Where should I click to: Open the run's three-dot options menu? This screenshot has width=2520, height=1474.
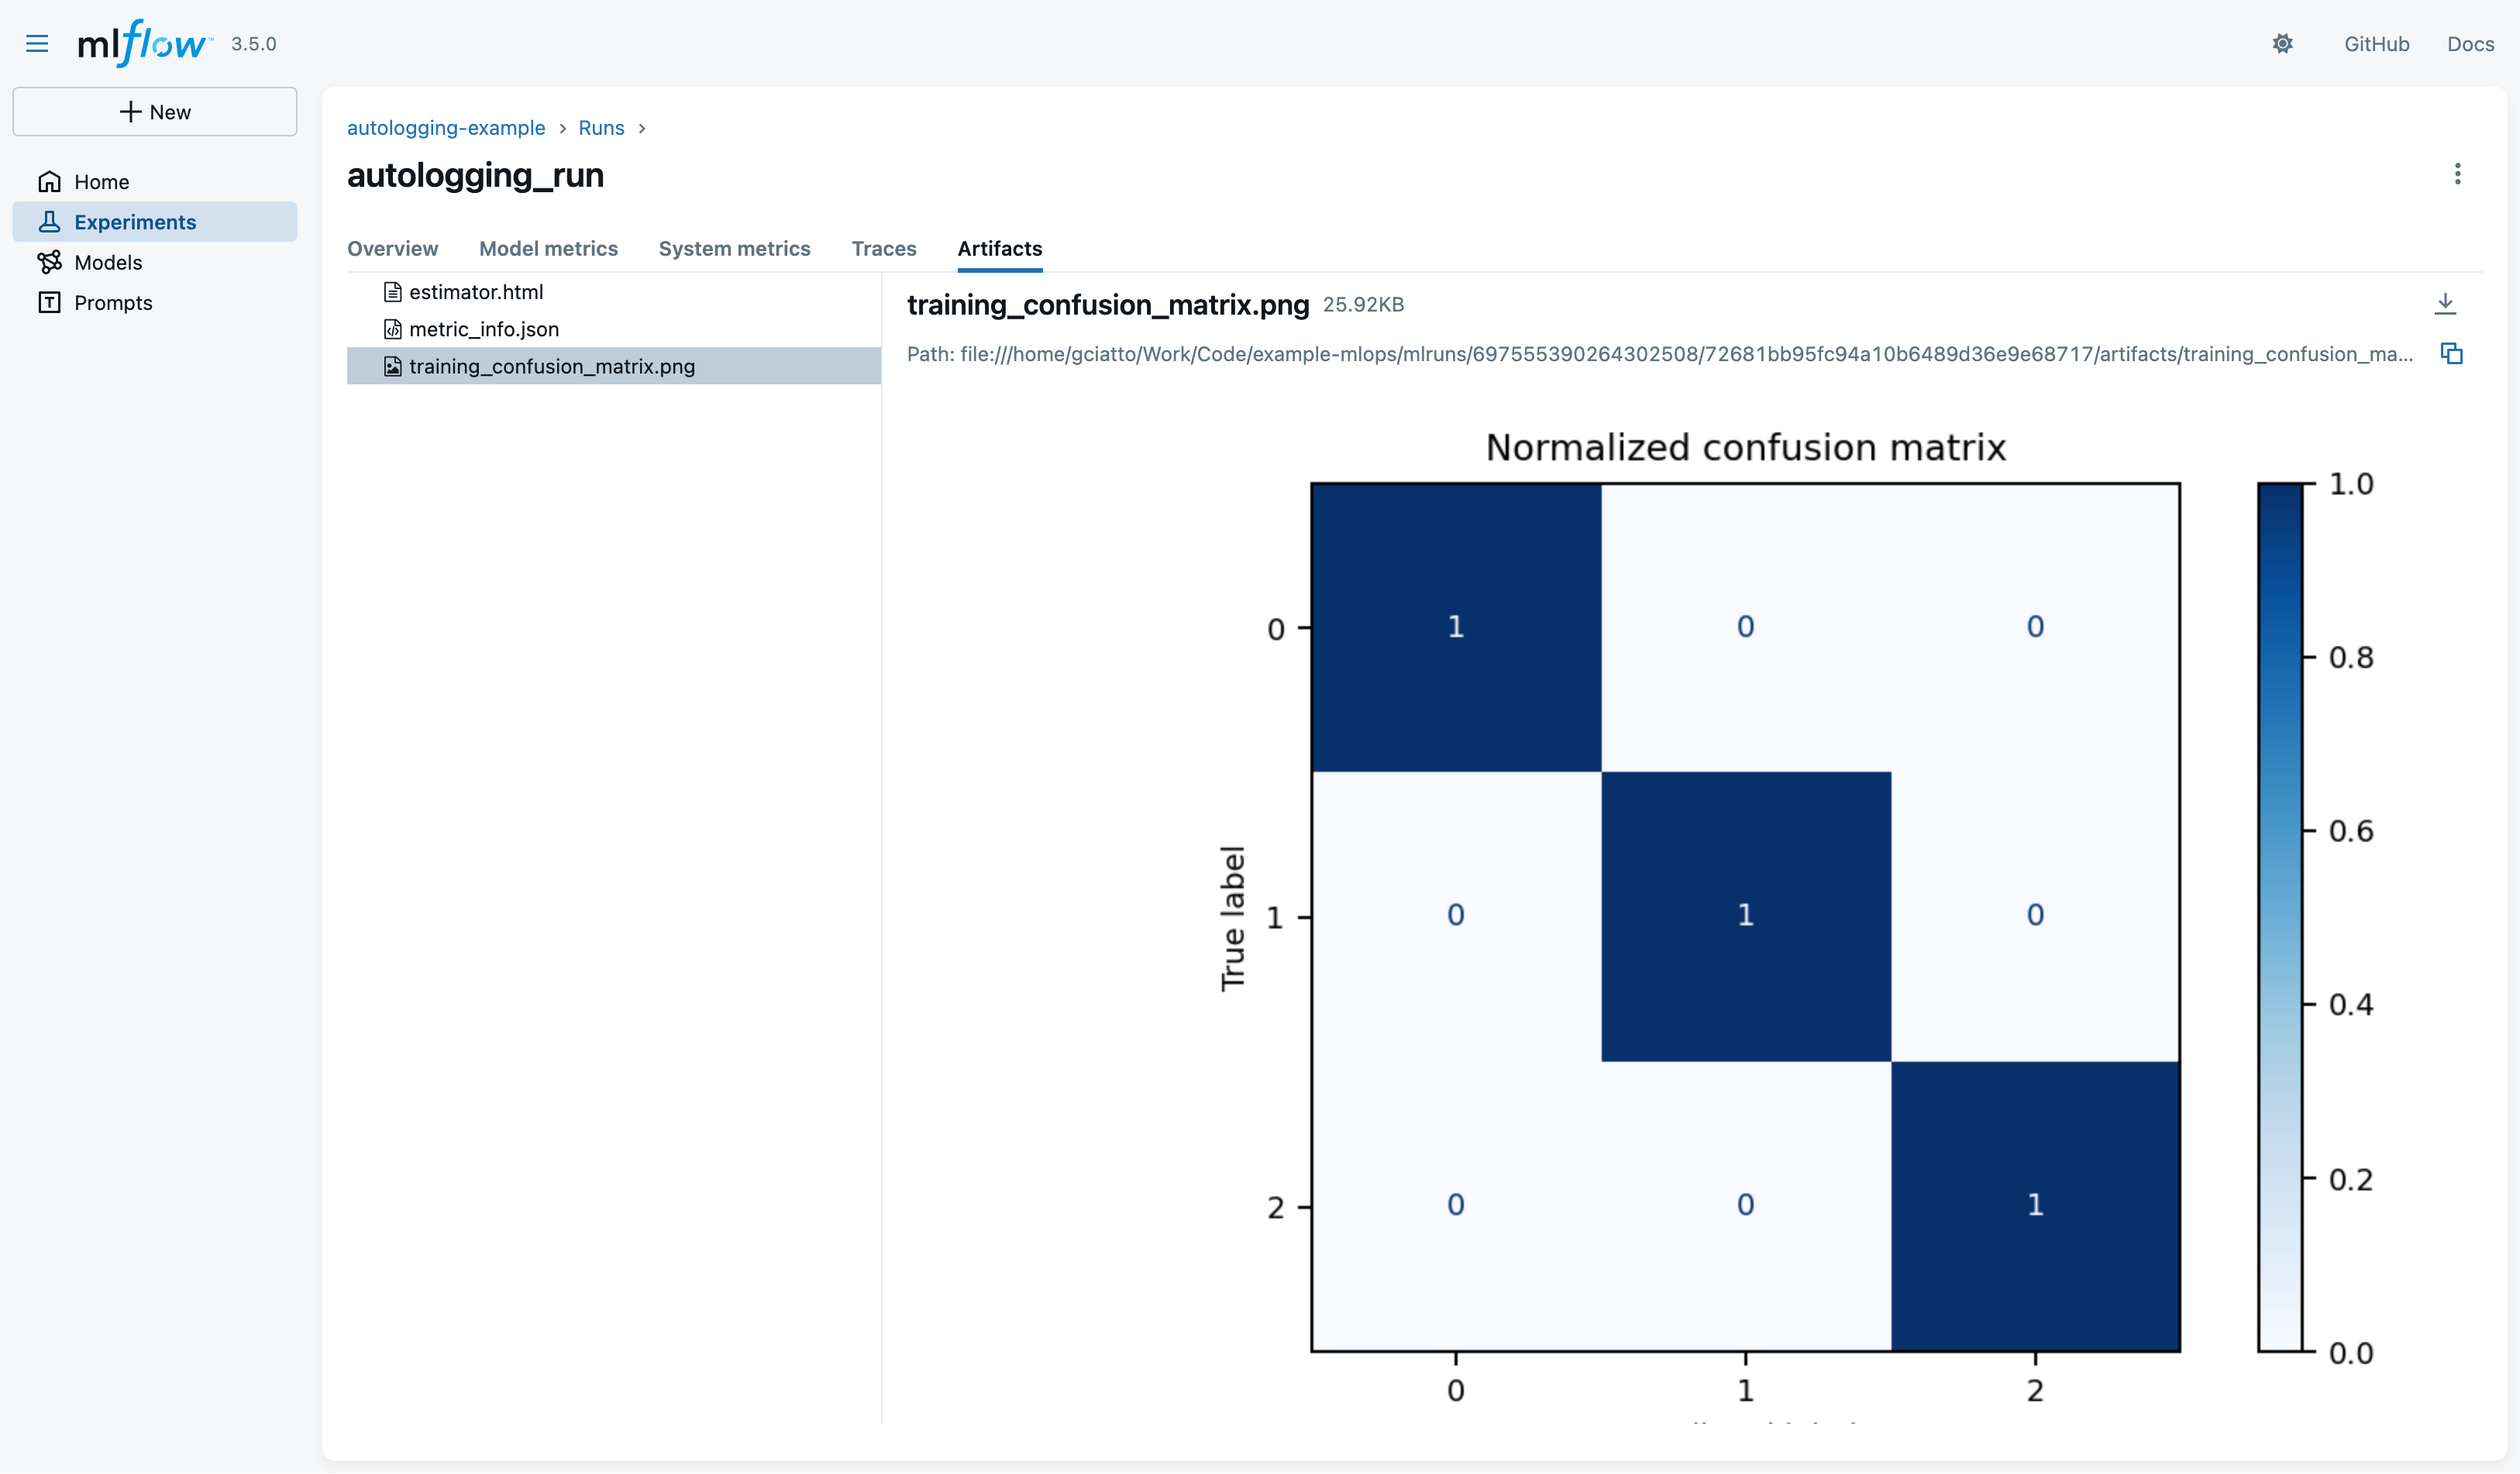[2457, 174]
